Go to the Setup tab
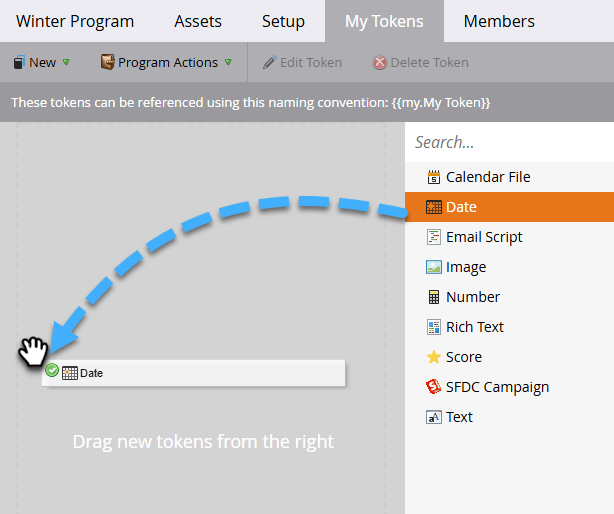Screen dimensions: 614x514 tap(283, 21)
